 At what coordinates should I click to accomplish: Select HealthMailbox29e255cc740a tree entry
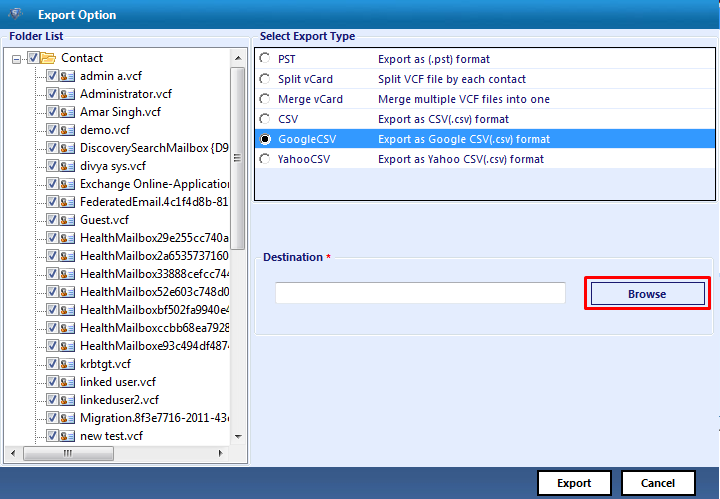pos(154,238)
